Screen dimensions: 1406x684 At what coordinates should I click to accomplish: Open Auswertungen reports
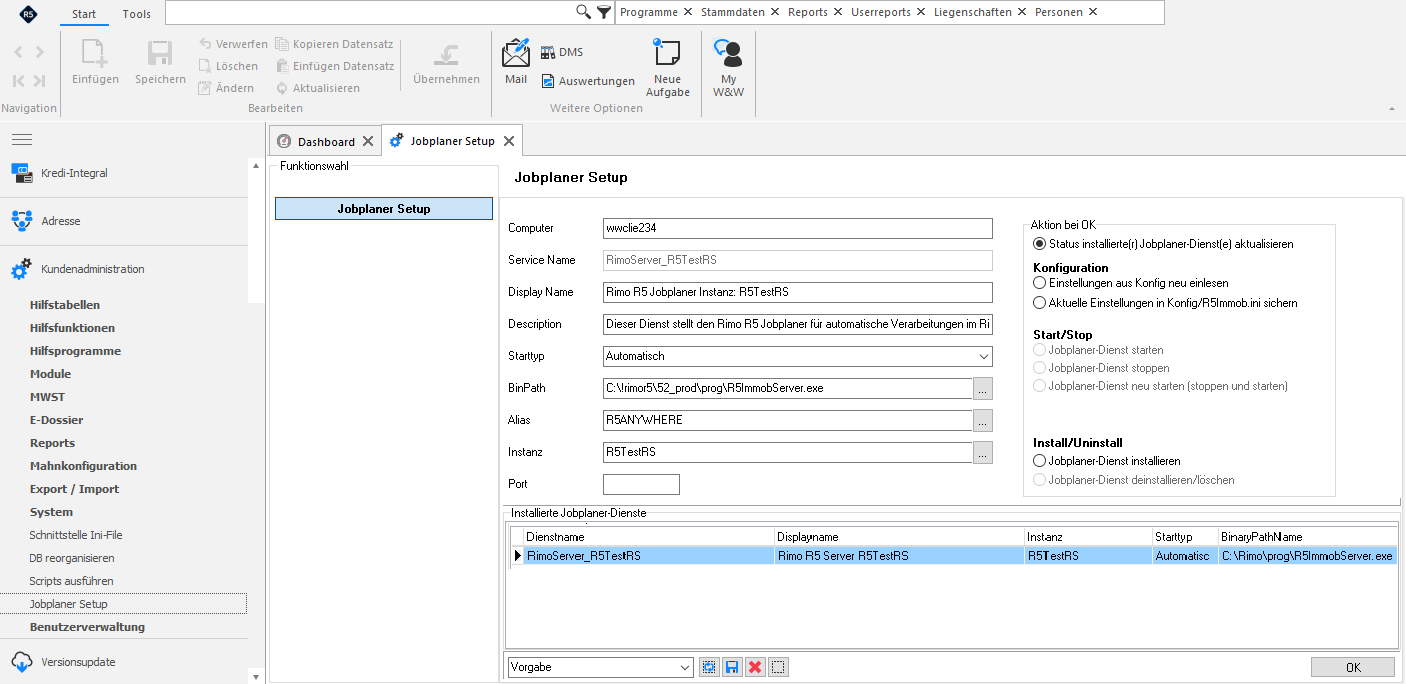[x=588, y=81]
